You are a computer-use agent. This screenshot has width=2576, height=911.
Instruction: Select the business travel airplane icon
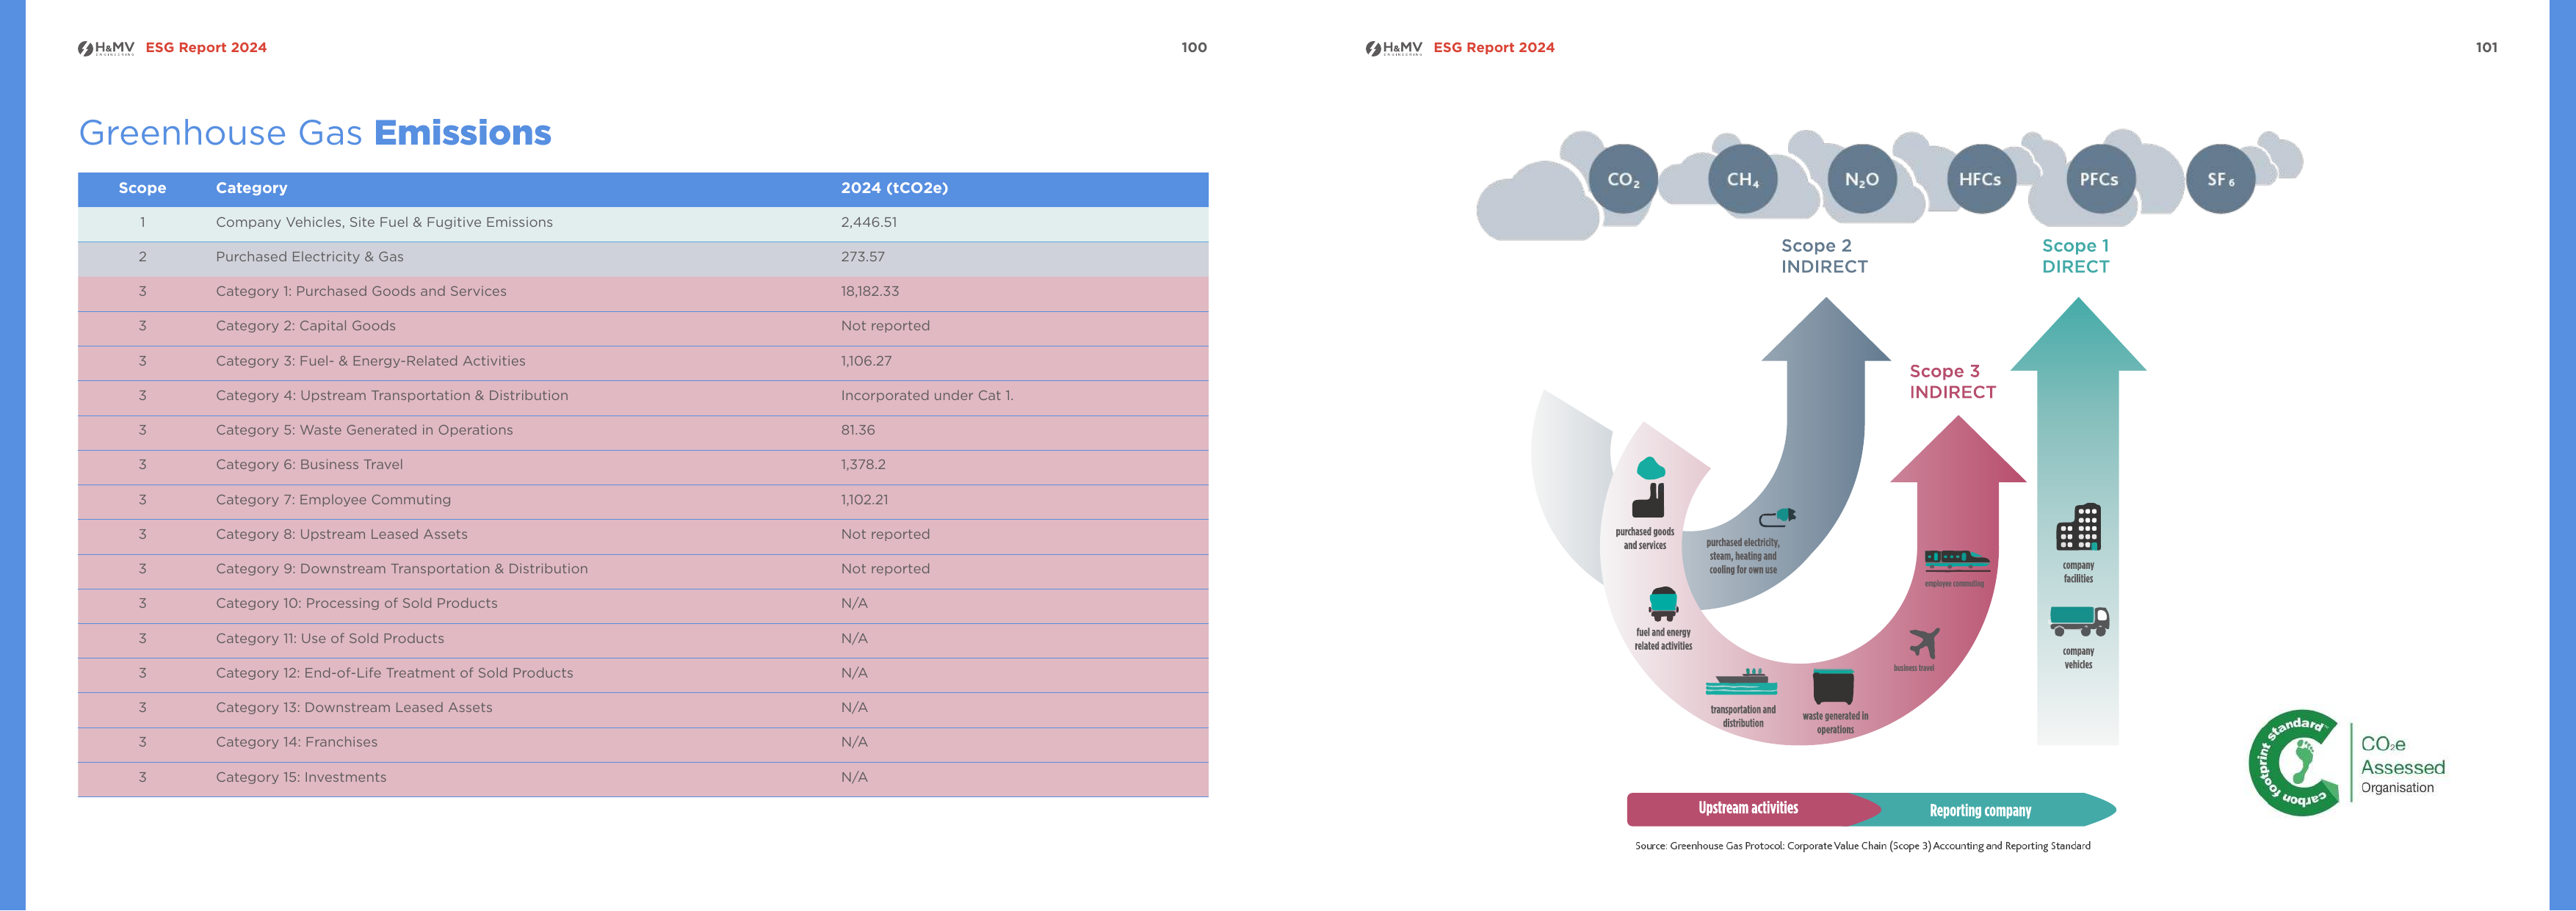coord(1924,642)
